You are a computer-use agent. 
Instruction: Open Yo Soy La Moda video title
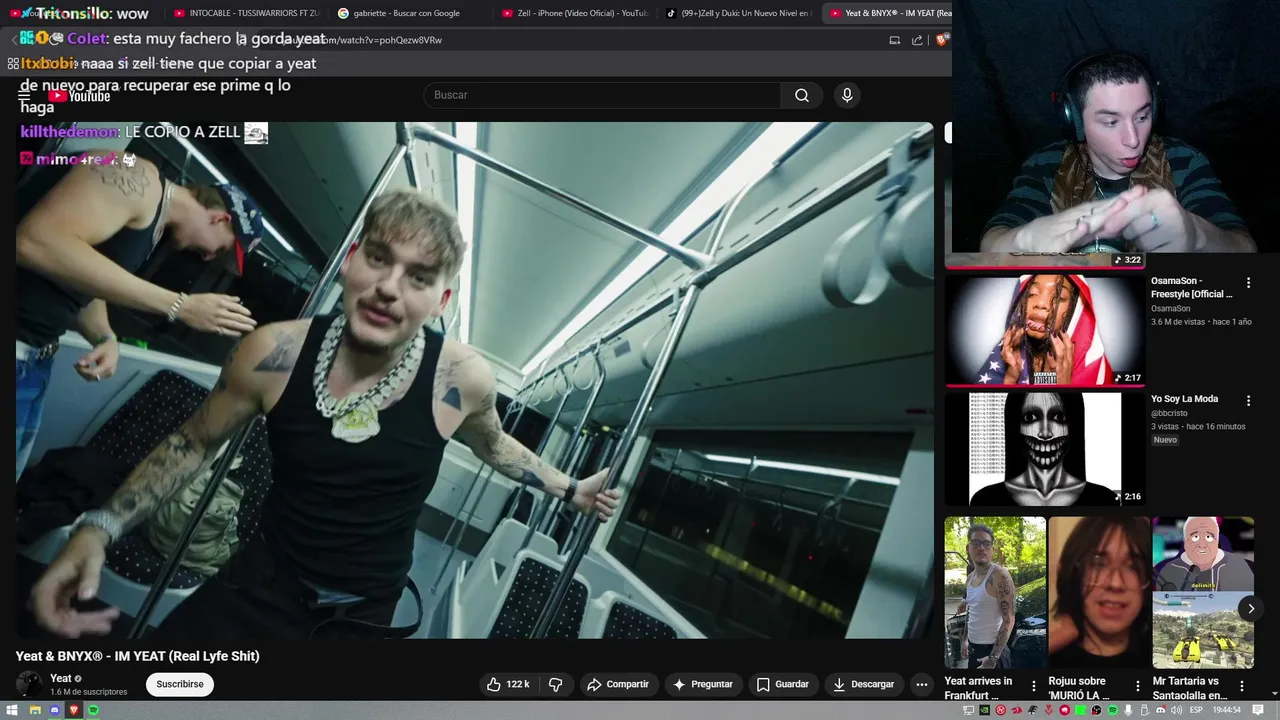(1184, 399)
